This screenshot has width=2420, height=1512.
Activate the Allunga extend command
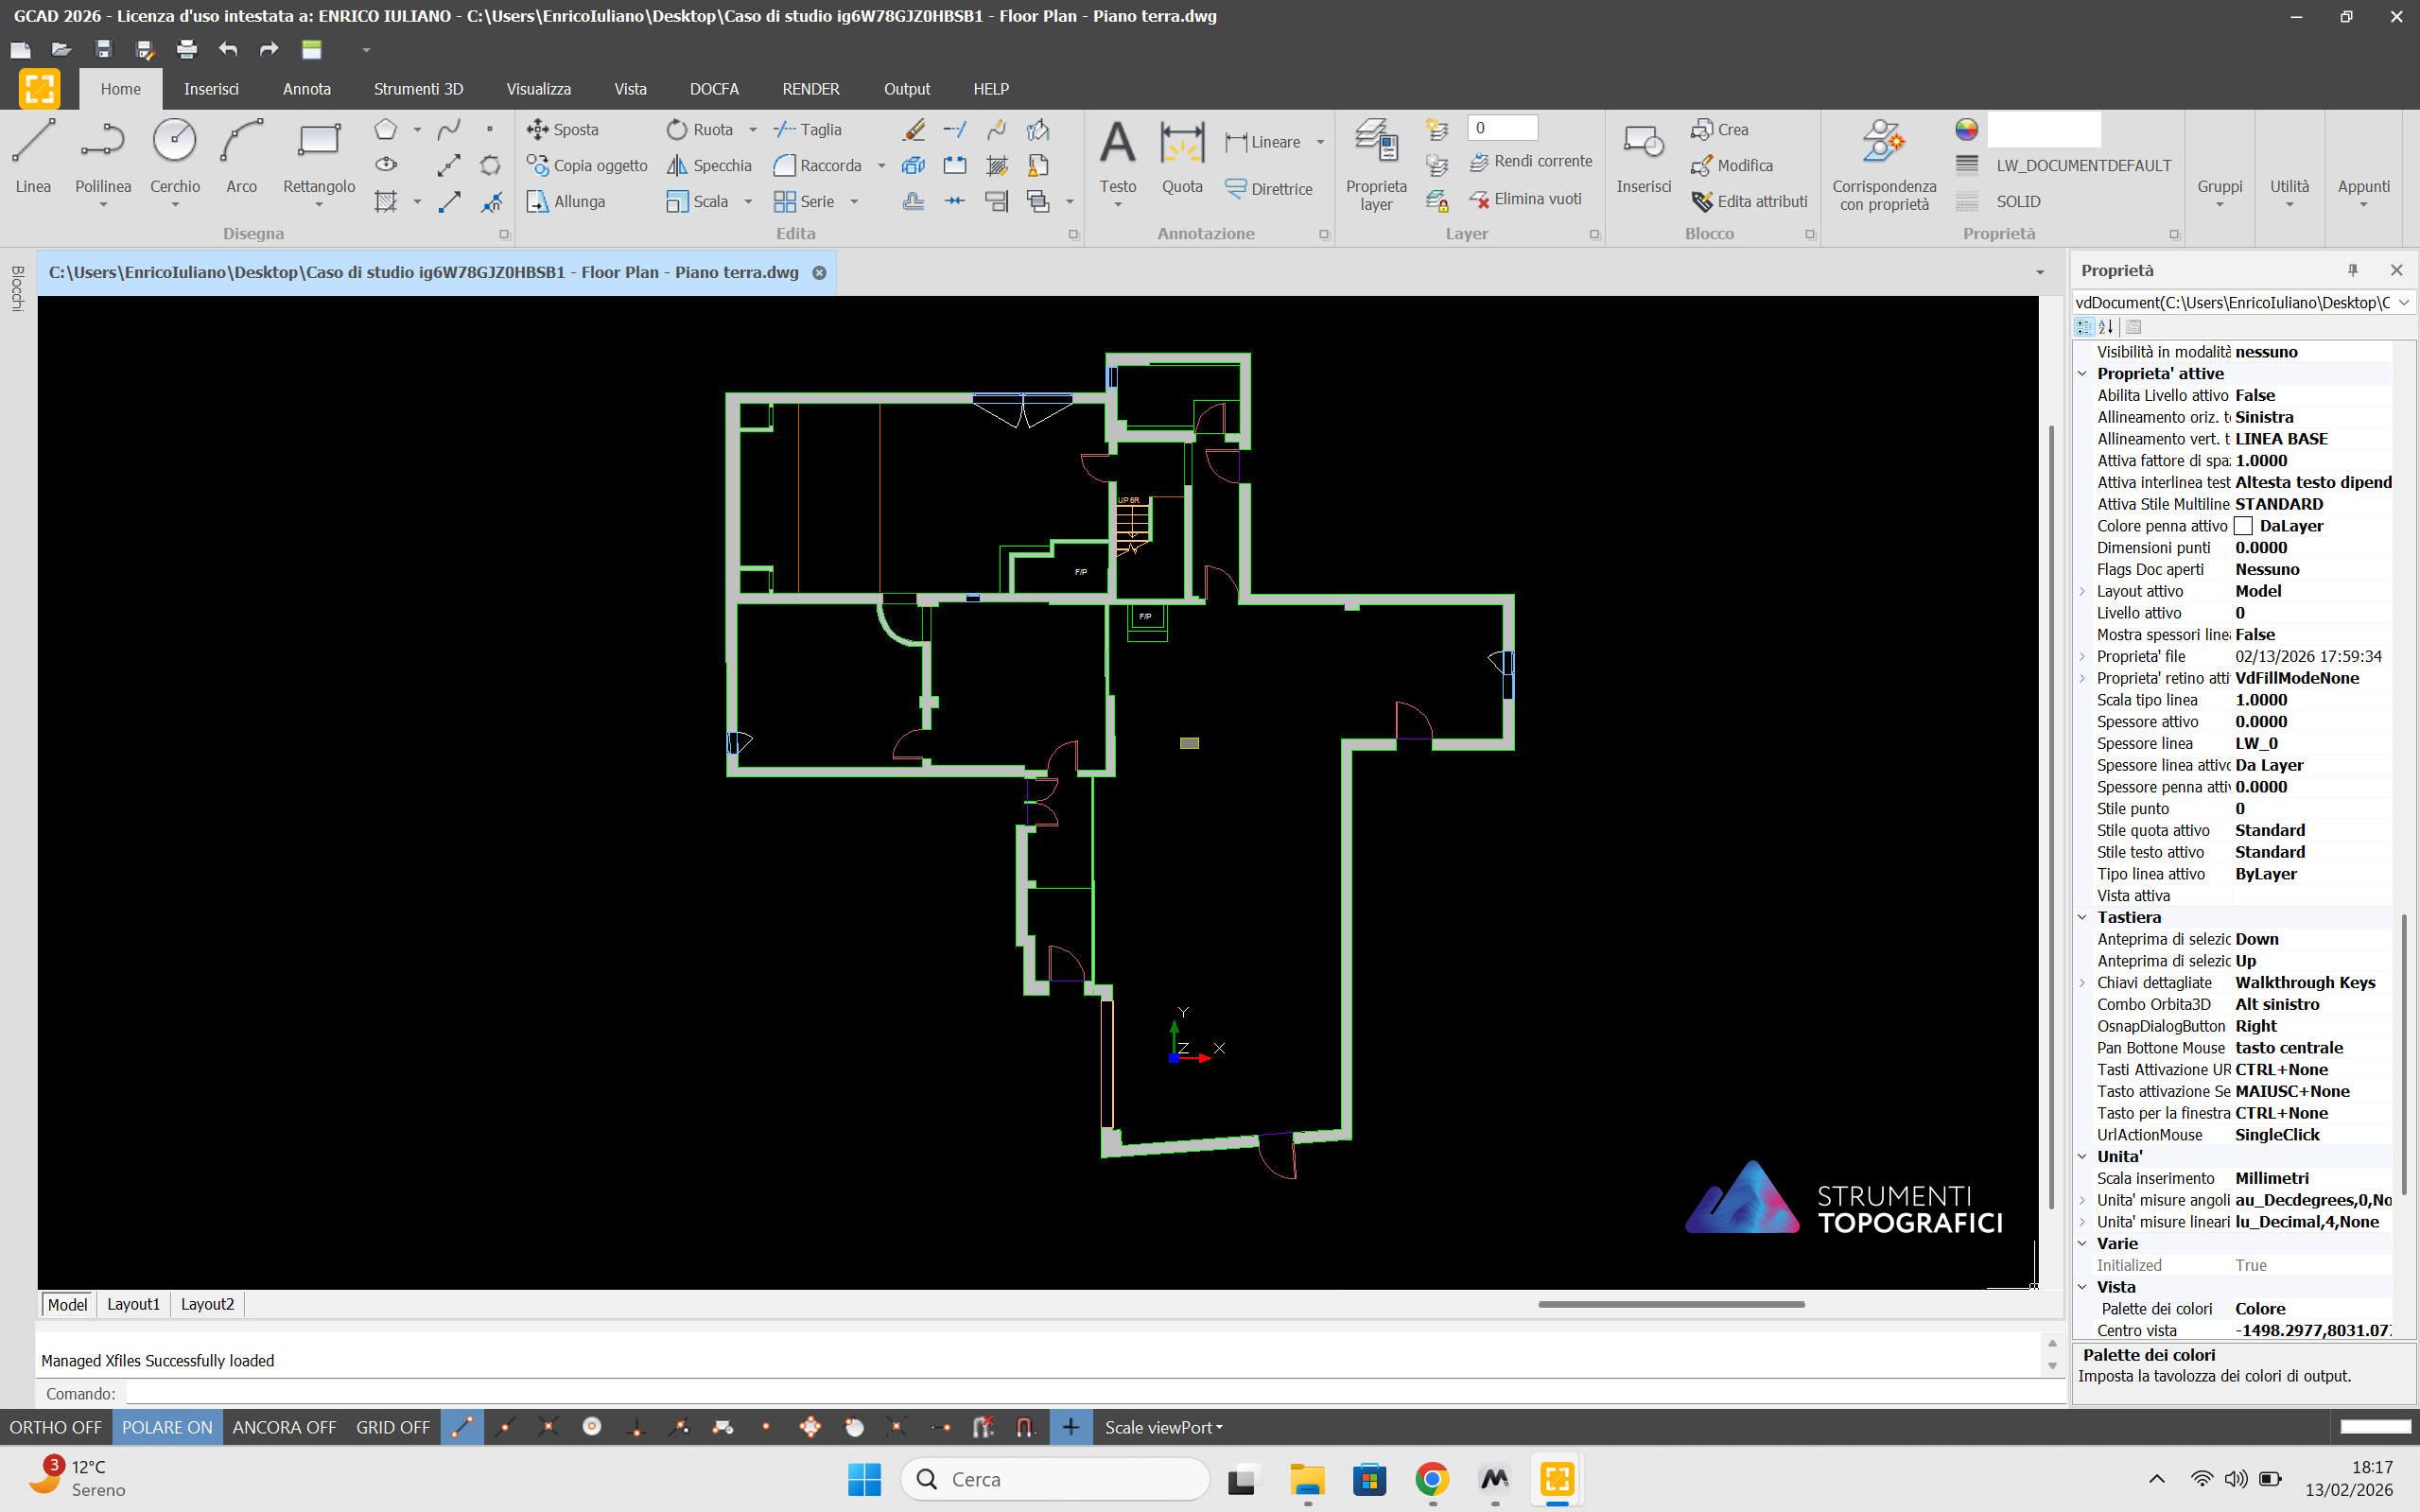coord(566,201)
